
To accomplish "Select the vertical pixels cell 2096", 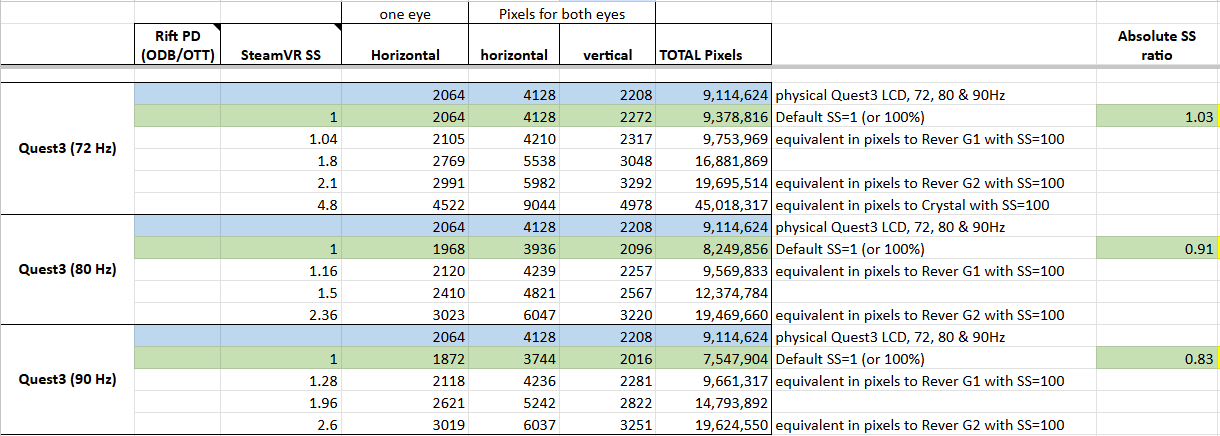I will 607,249.
